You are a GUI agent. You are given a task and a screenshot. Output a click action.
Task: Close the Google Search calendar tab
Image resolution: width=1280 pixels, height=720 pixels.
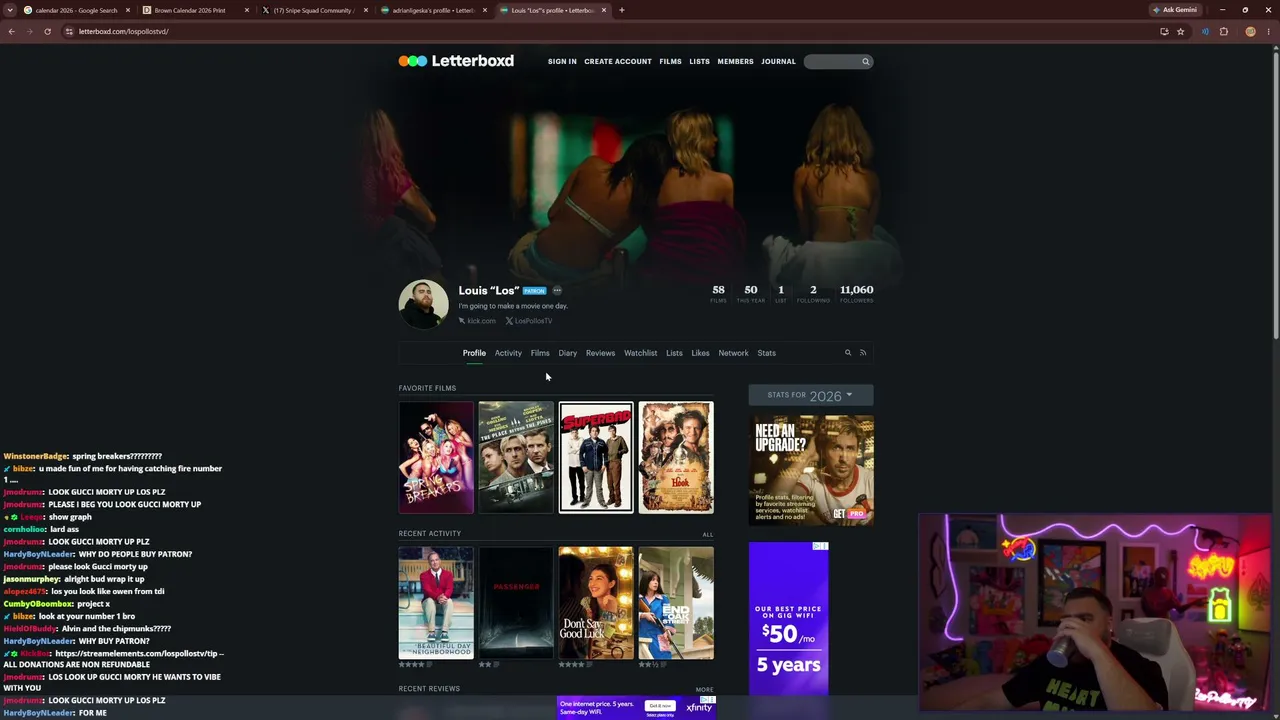(128, 10)
